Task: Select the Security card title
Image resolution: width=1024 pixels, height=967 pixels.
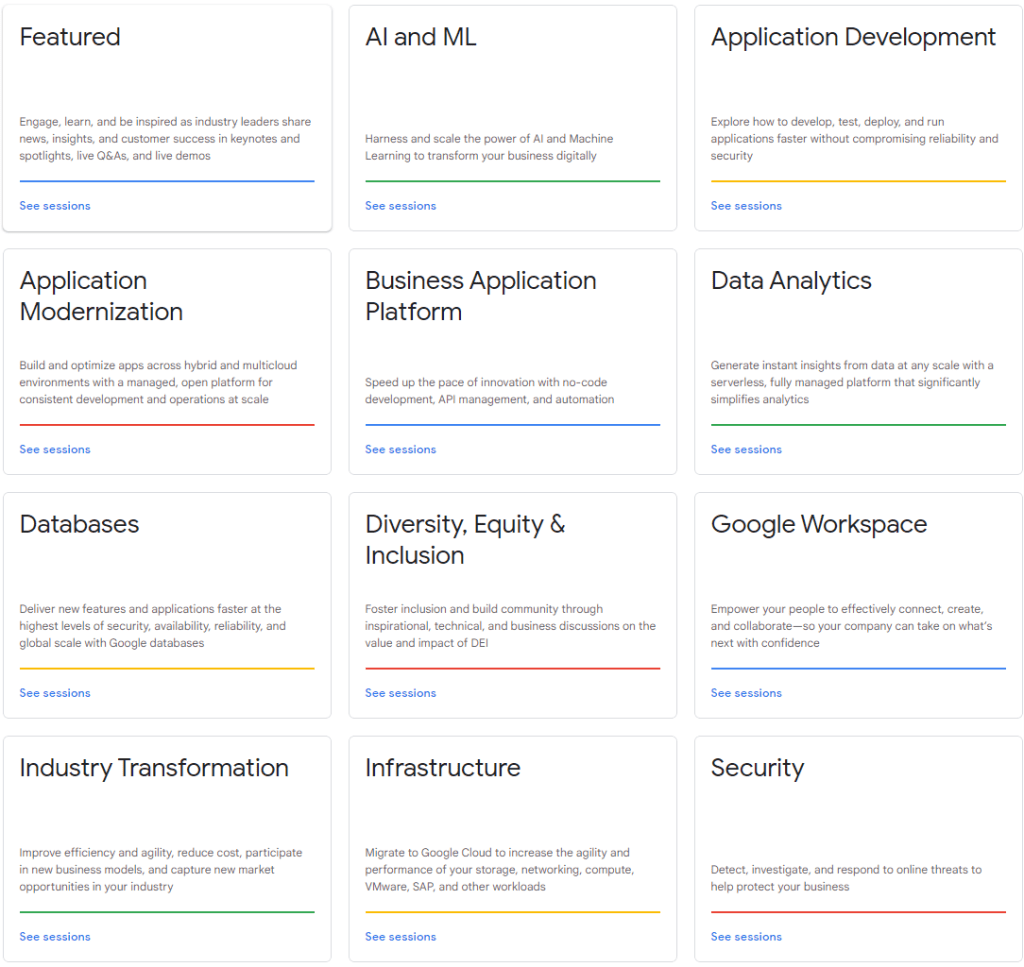Action: pyautogui.click(x=757, y=768)
